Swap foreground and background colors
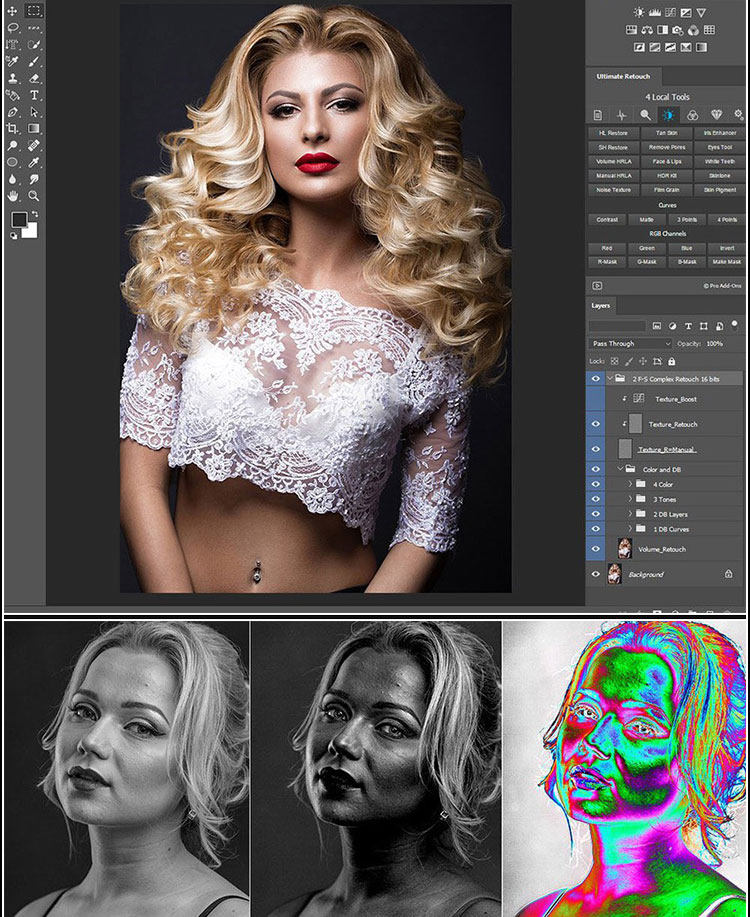 pyautogui.click(x=35, y=215)
